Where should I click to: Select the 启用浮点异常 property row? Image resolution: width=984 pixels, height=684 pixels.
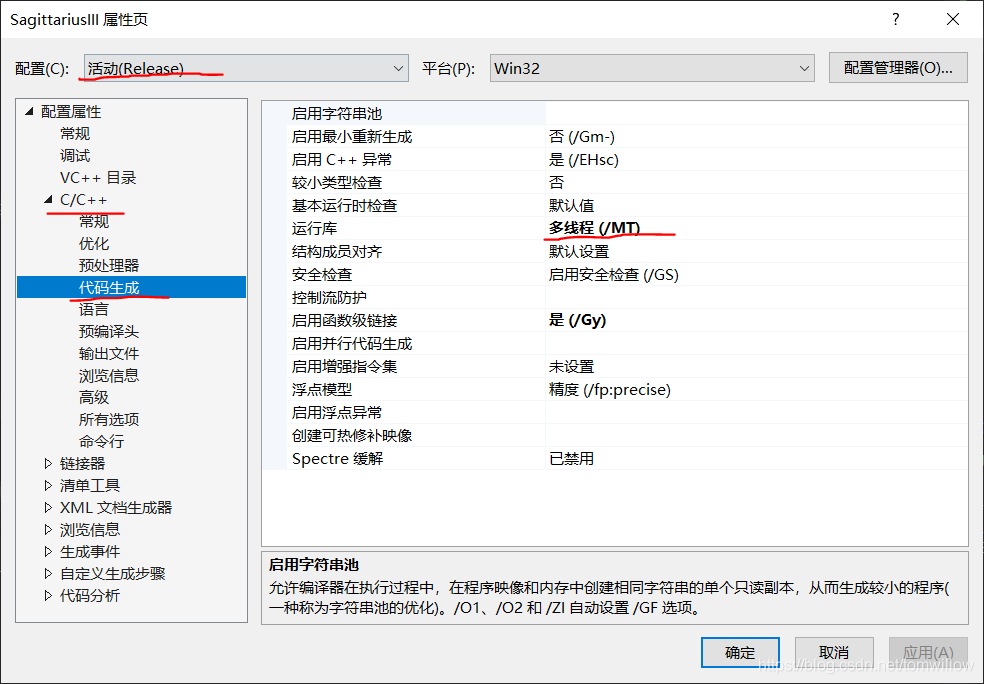click(615, 413)
